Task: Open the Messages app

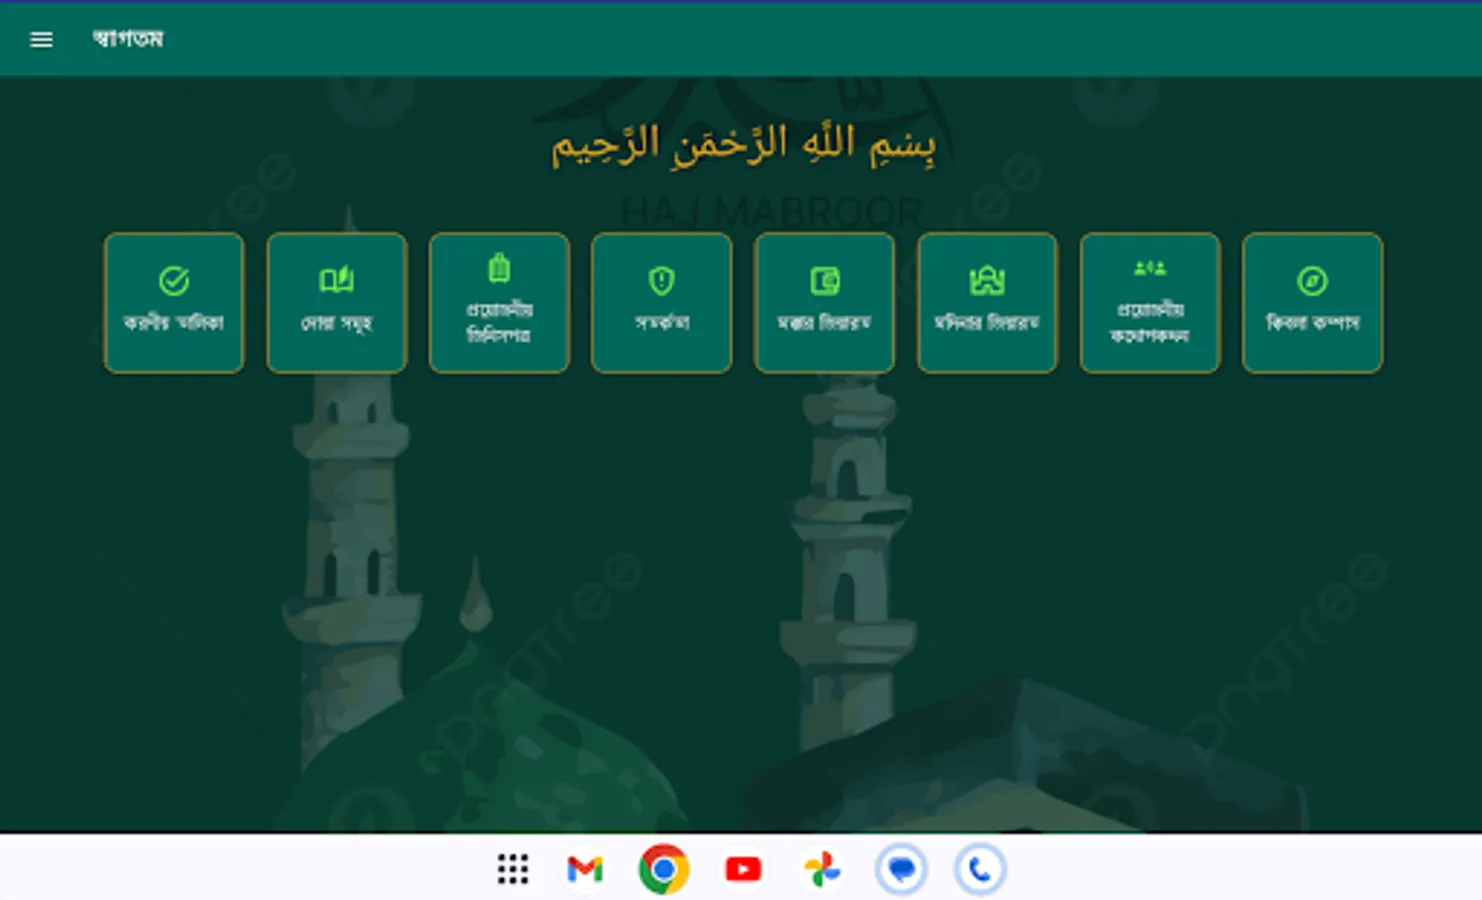Action: point(902,869)
